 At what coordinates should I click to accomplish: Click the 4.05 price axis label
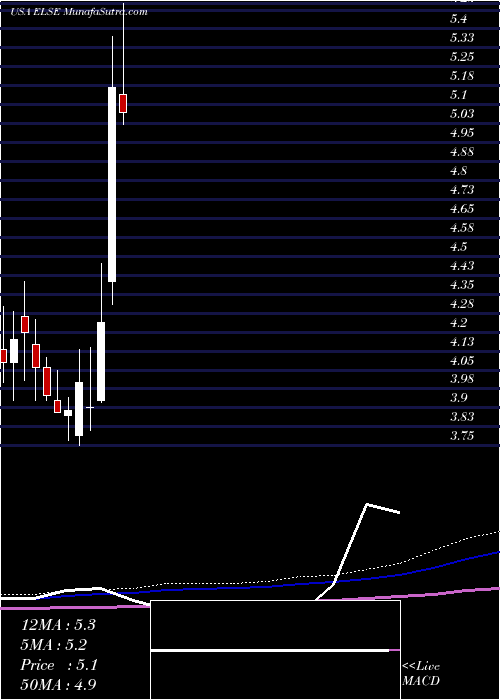click(x=462, y=360)
